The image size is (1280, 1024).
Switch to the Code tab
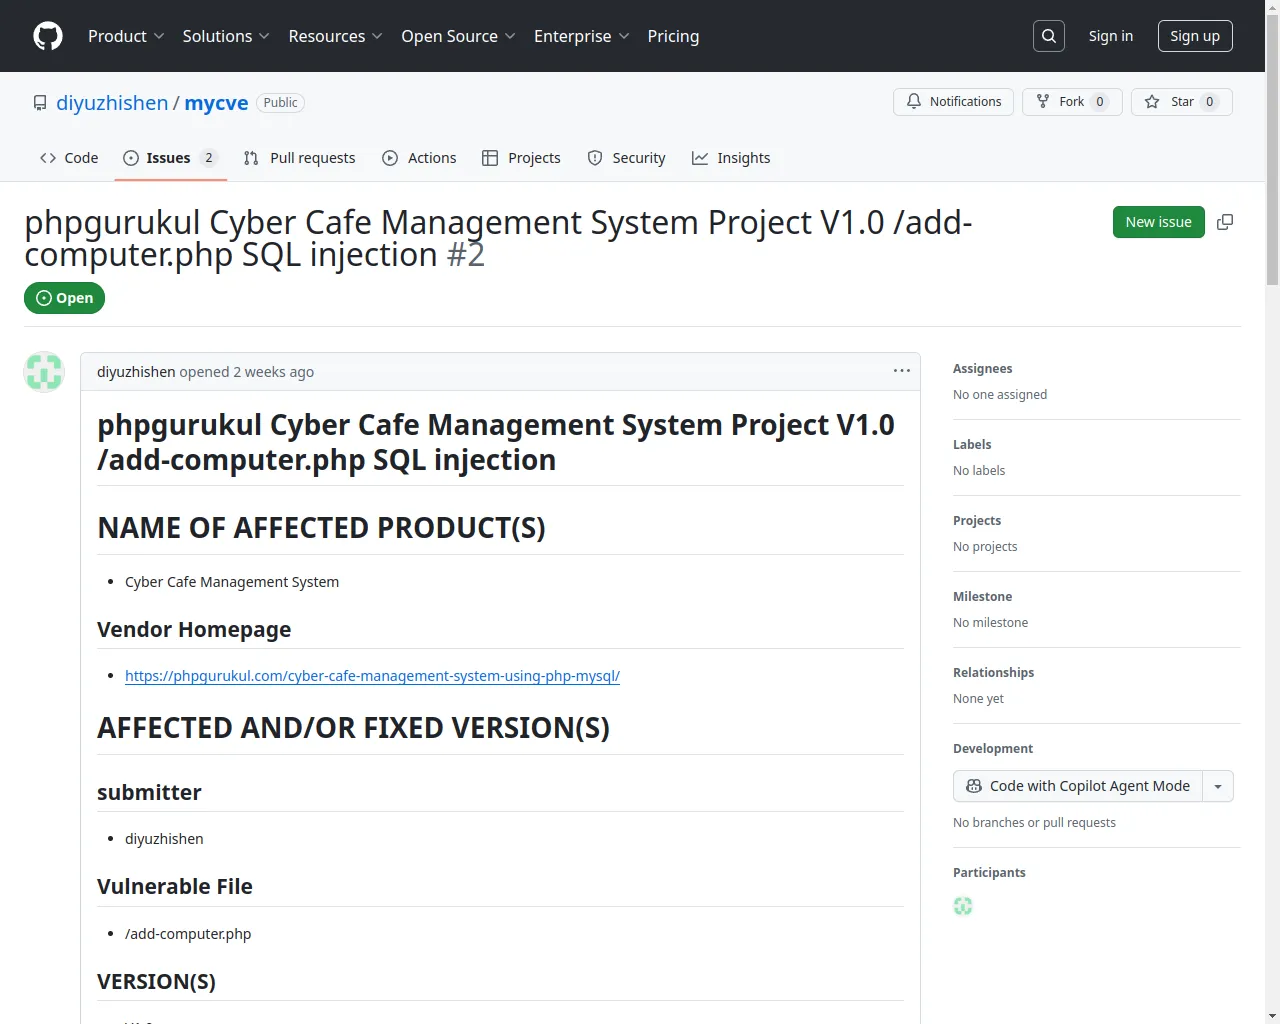pyautogui.click(x=69, y=158)
